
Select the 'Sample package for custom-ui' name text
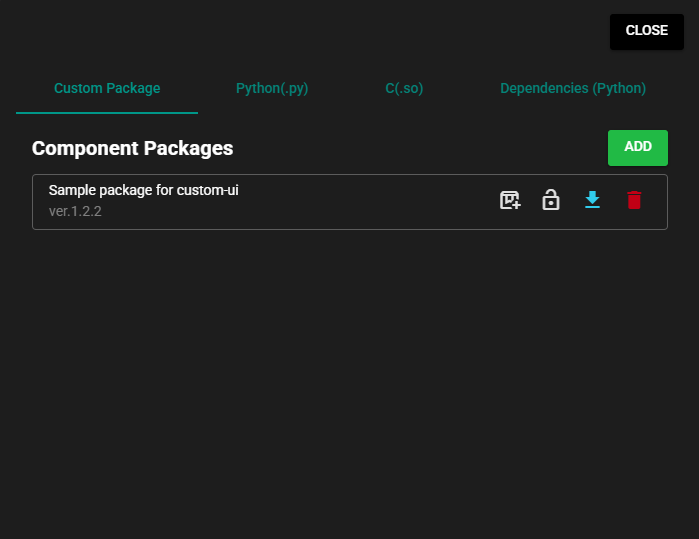(x=143, y=190)
